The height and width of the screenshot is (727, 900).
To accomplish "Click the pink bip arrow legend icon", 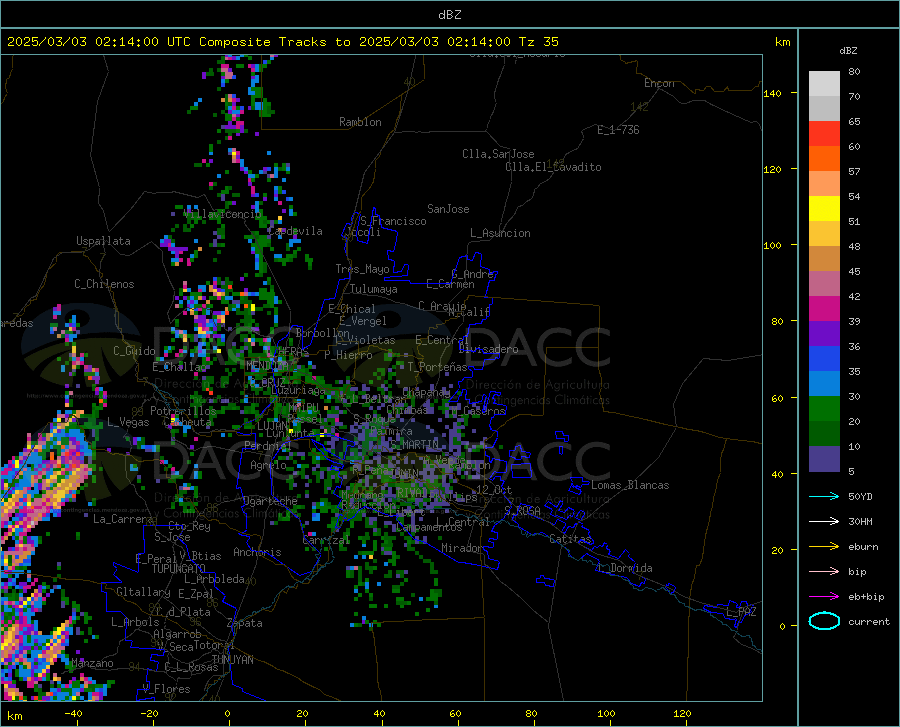I will click(x=824, y=572).
